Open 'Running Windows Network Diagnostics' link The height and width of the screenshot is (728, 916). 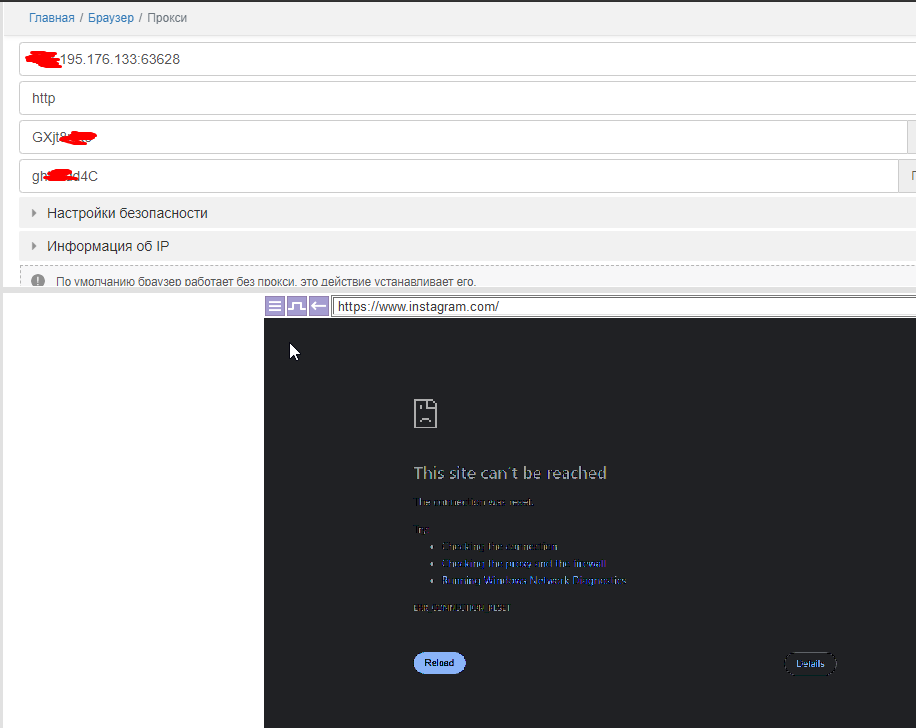[x=534, y=580]
